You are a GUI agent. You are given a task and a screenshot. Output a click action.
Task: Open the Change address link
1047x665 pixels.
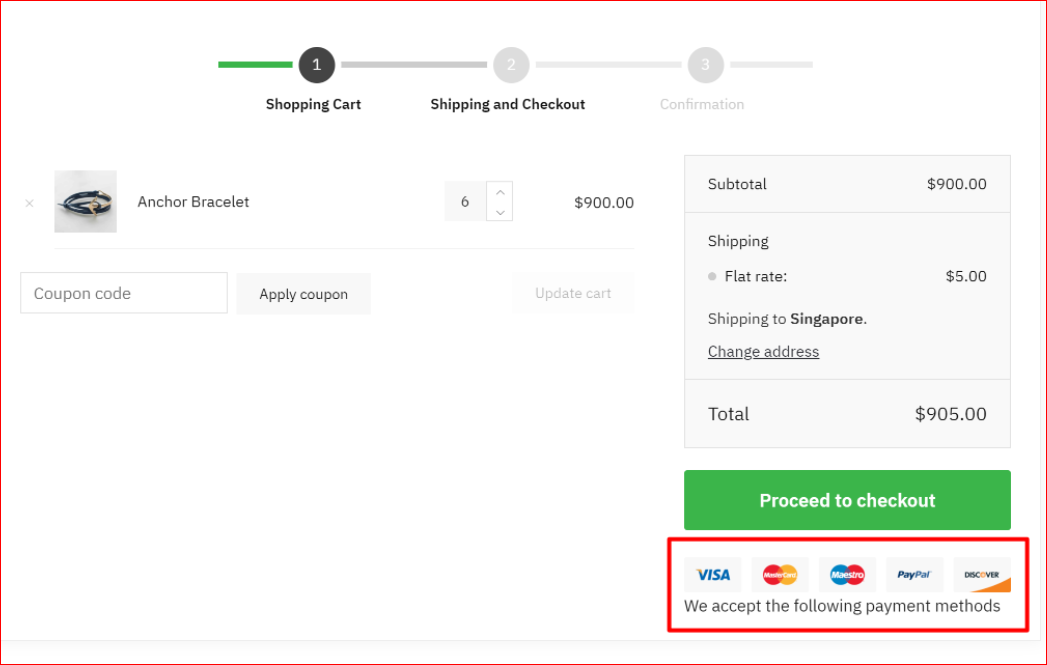tap(763, 352)
